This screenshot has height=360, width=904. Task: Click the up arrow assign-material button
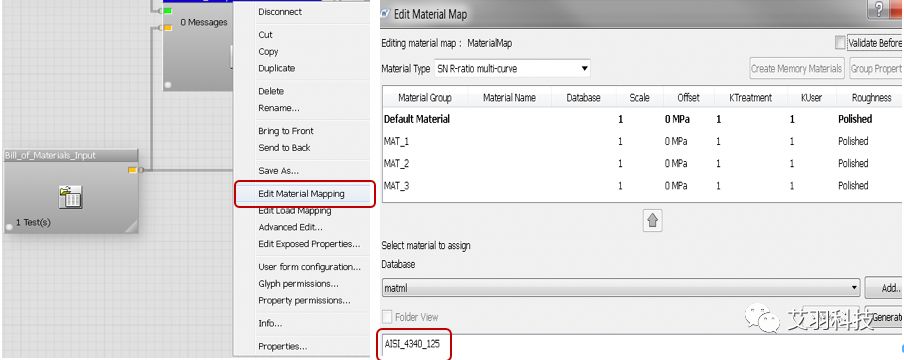point(652,221)
